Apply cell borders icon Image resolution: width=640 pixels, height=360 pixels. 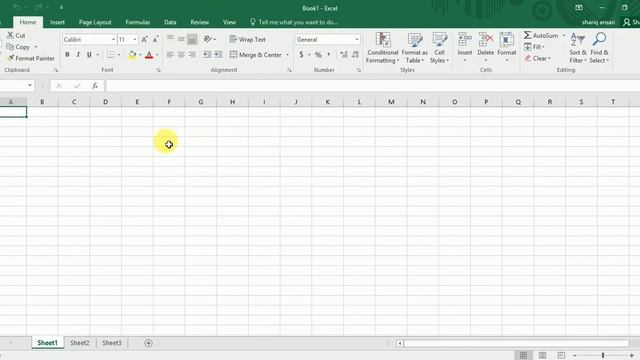pyautogui.click(x=111, y=55)
